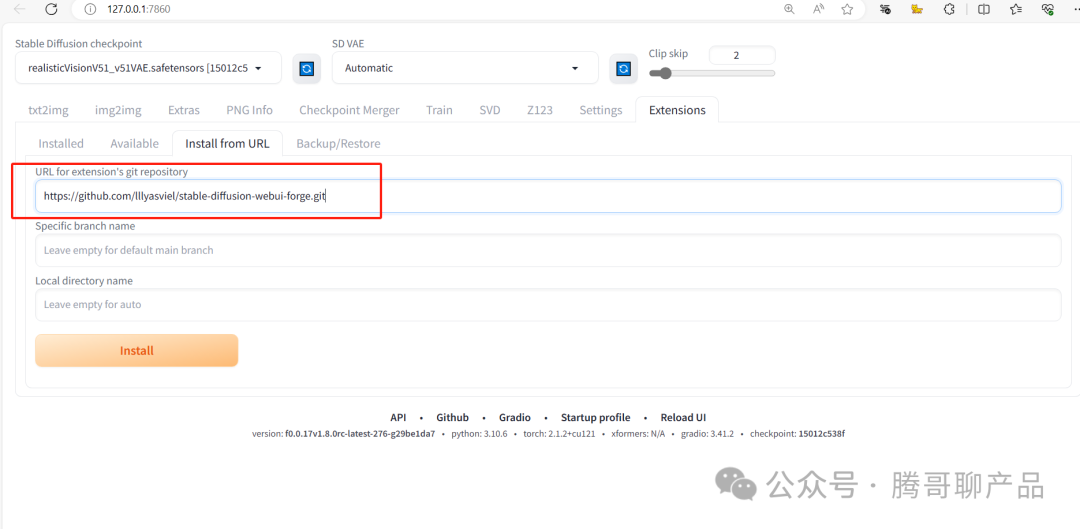Open the browser zoom magnifier icon
This screenshot has height=529, width=1080.
[x=789, y=9]
